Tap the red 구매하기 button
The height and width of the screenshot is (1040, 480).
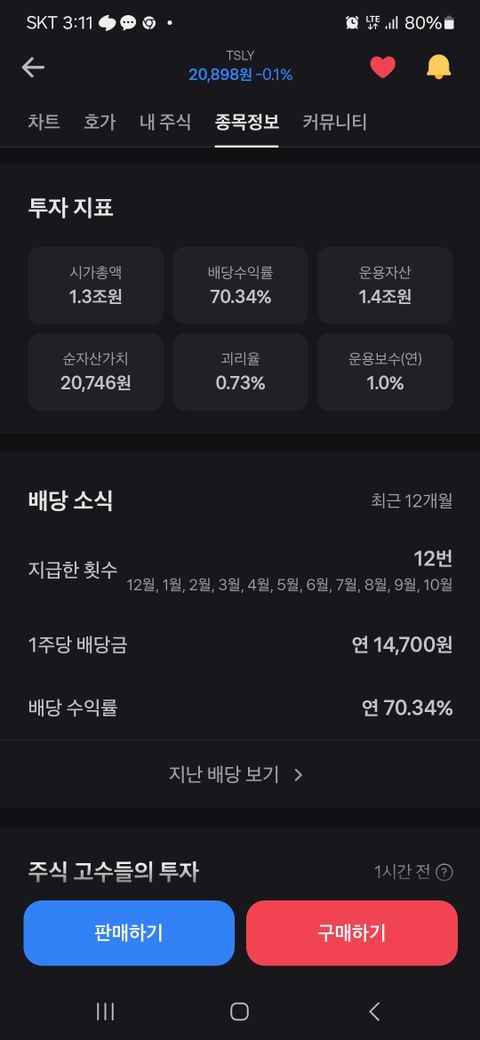352,933
